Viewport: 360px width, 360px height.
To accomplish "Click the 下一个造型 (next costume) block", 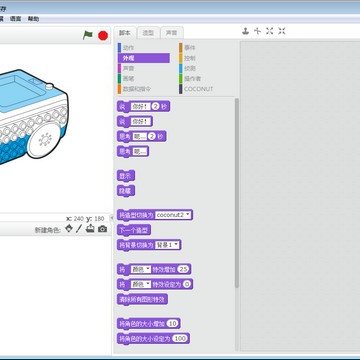I will [x=134, y=230].
